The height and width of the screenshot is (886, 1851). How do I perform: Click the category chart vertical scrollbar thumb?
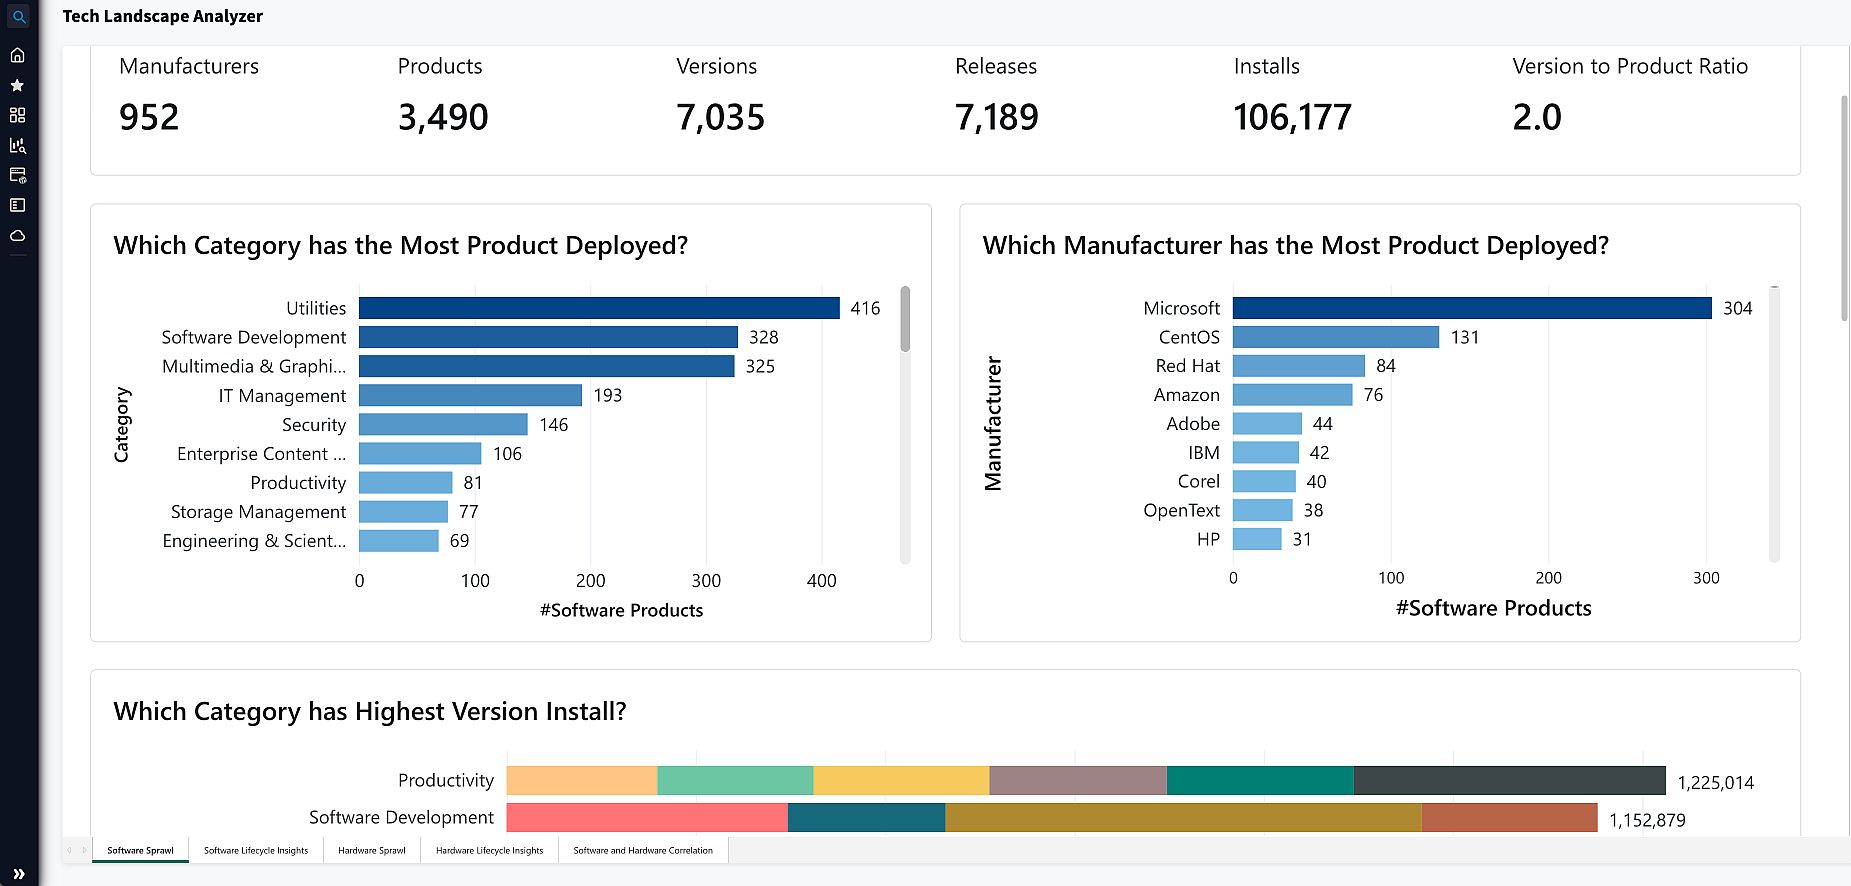[x=905, y=319]
